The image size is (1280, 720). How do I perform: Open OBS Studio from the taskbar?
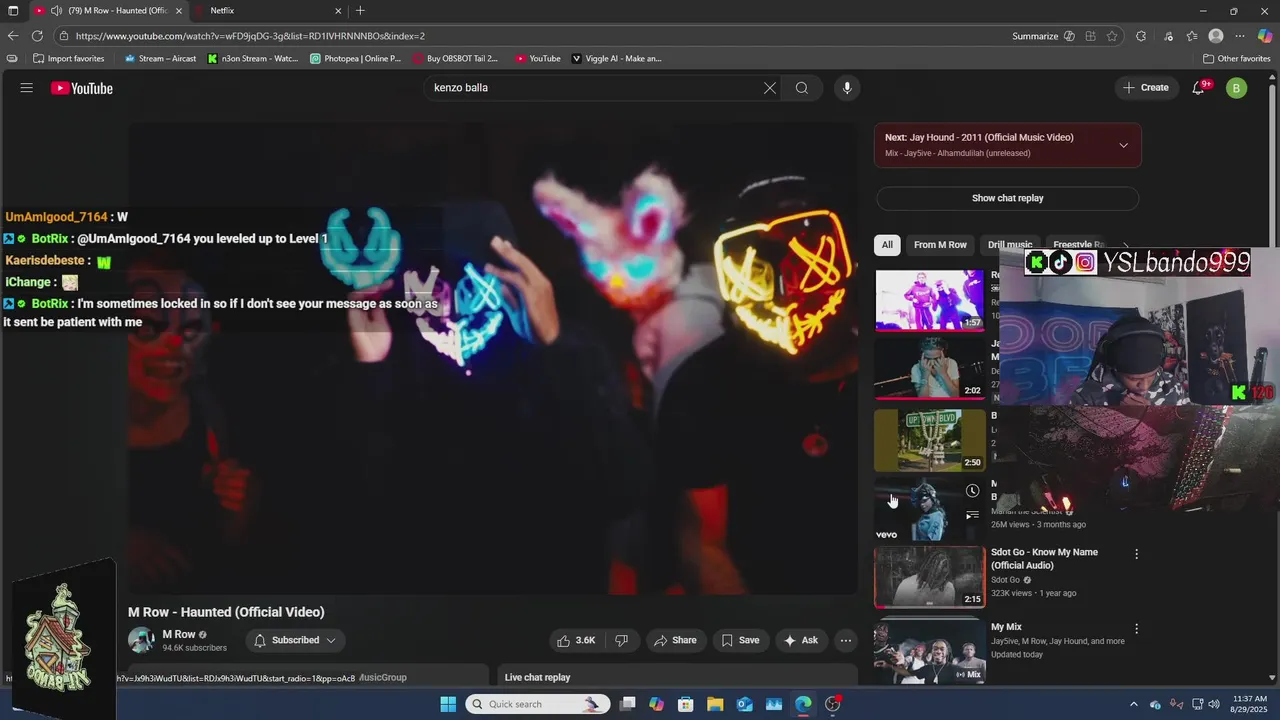click(833, 704)
